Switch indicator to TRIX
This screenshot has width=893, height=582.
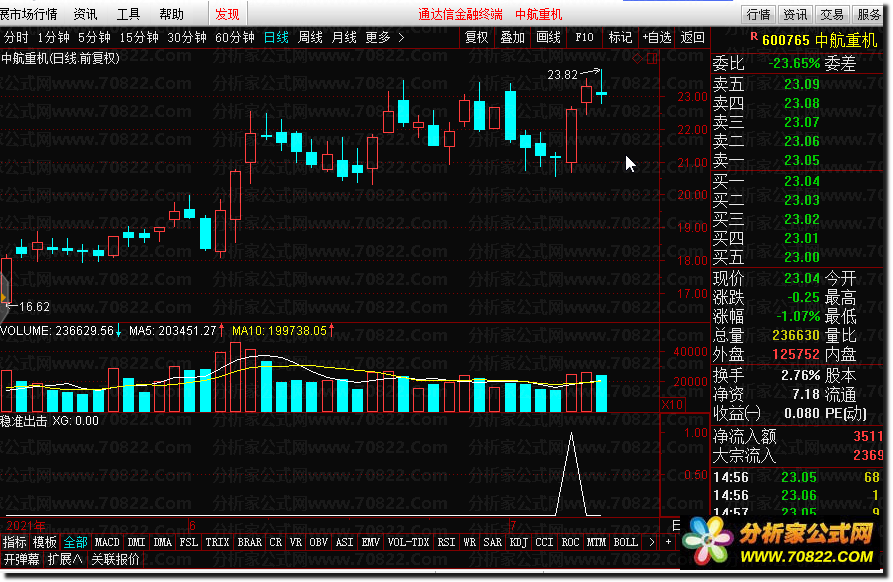pos(218,542)
